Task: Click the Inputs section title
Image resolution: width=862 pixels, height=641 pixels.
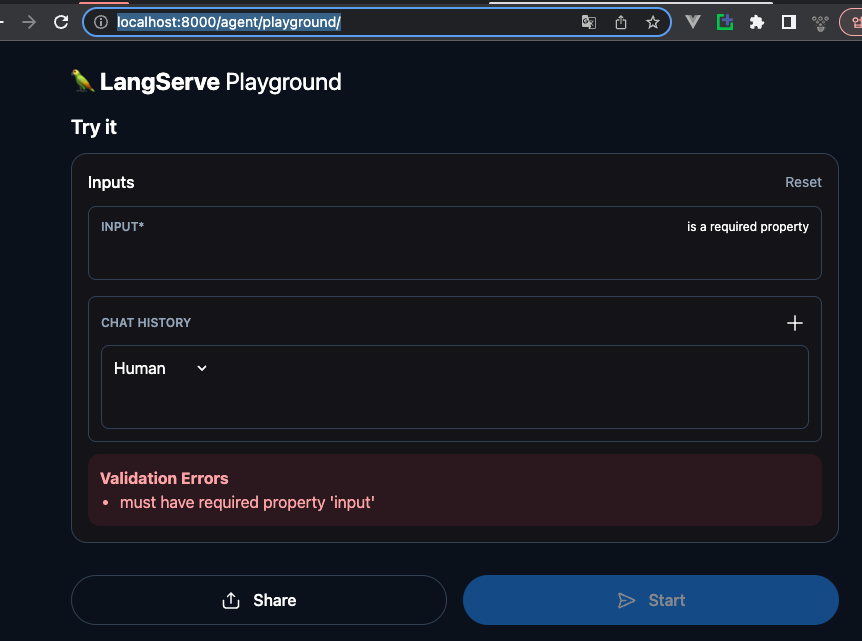Action: pos(111,183)
